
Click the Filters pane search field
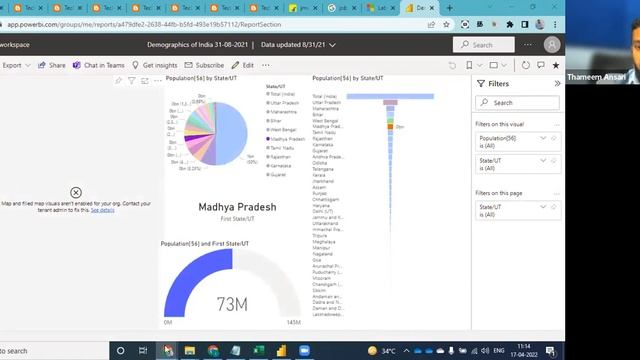pos(518,103)
